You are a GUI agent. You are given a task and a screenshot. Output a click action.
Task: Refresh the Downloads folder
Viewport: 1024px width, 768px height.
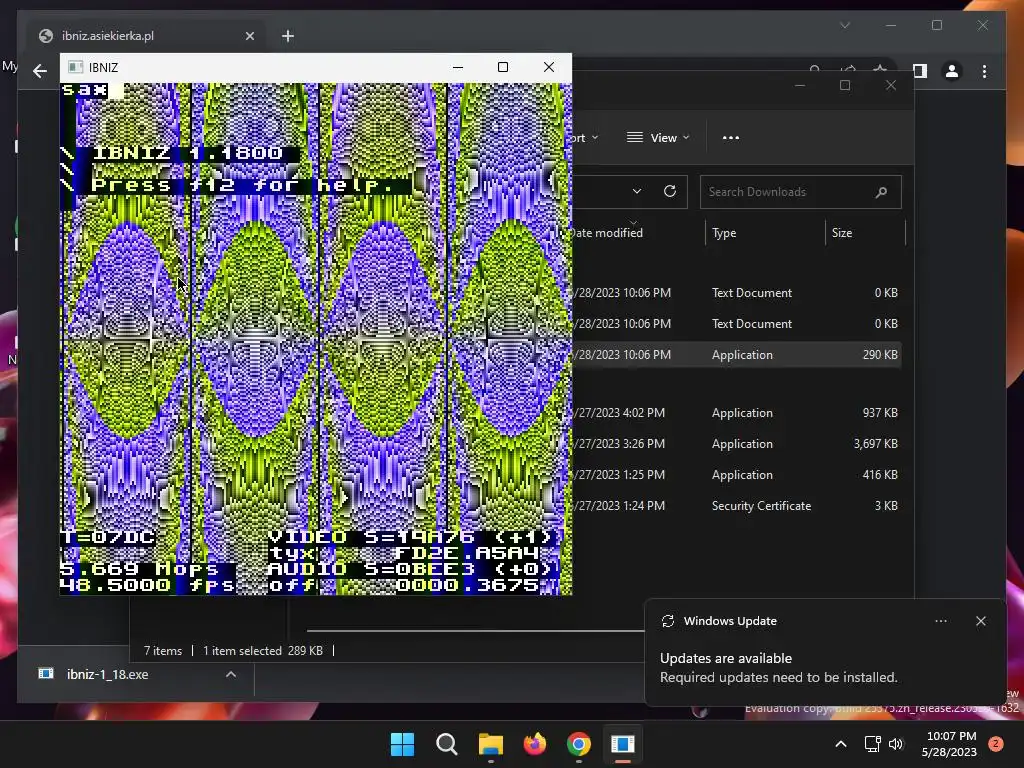669,191
